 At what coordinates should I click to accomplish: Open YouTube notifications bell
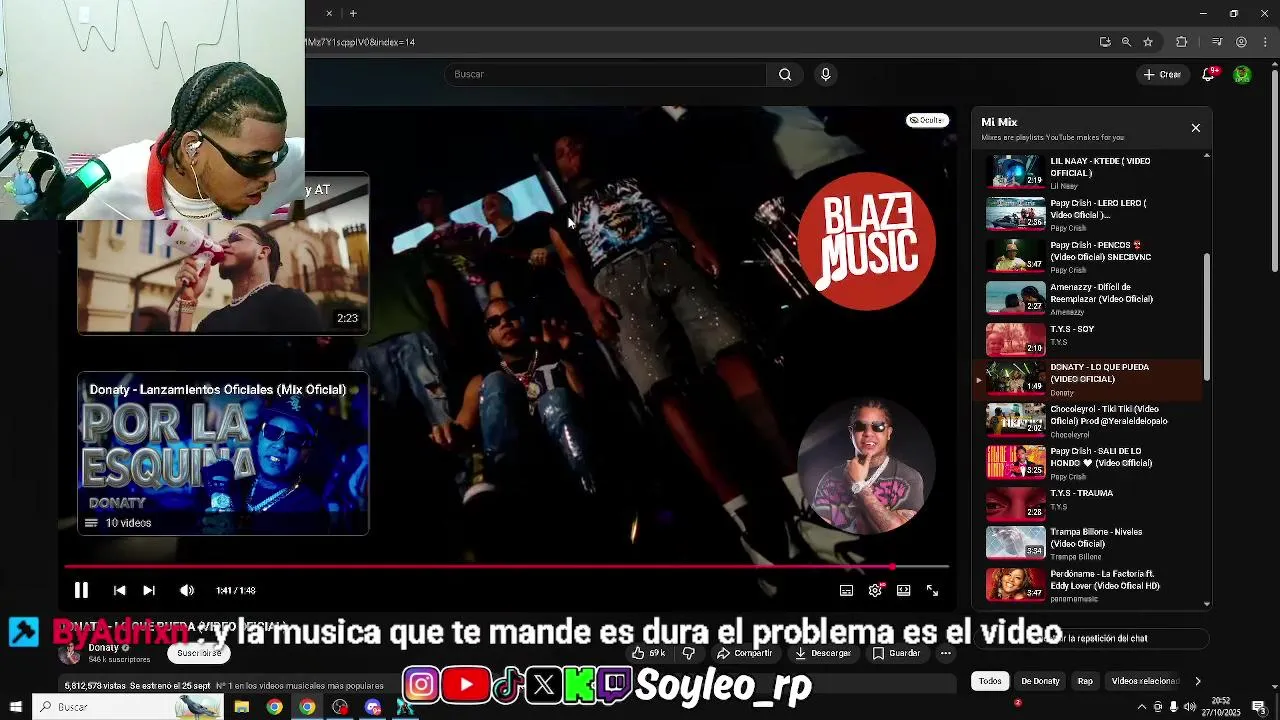[1208, 74]
